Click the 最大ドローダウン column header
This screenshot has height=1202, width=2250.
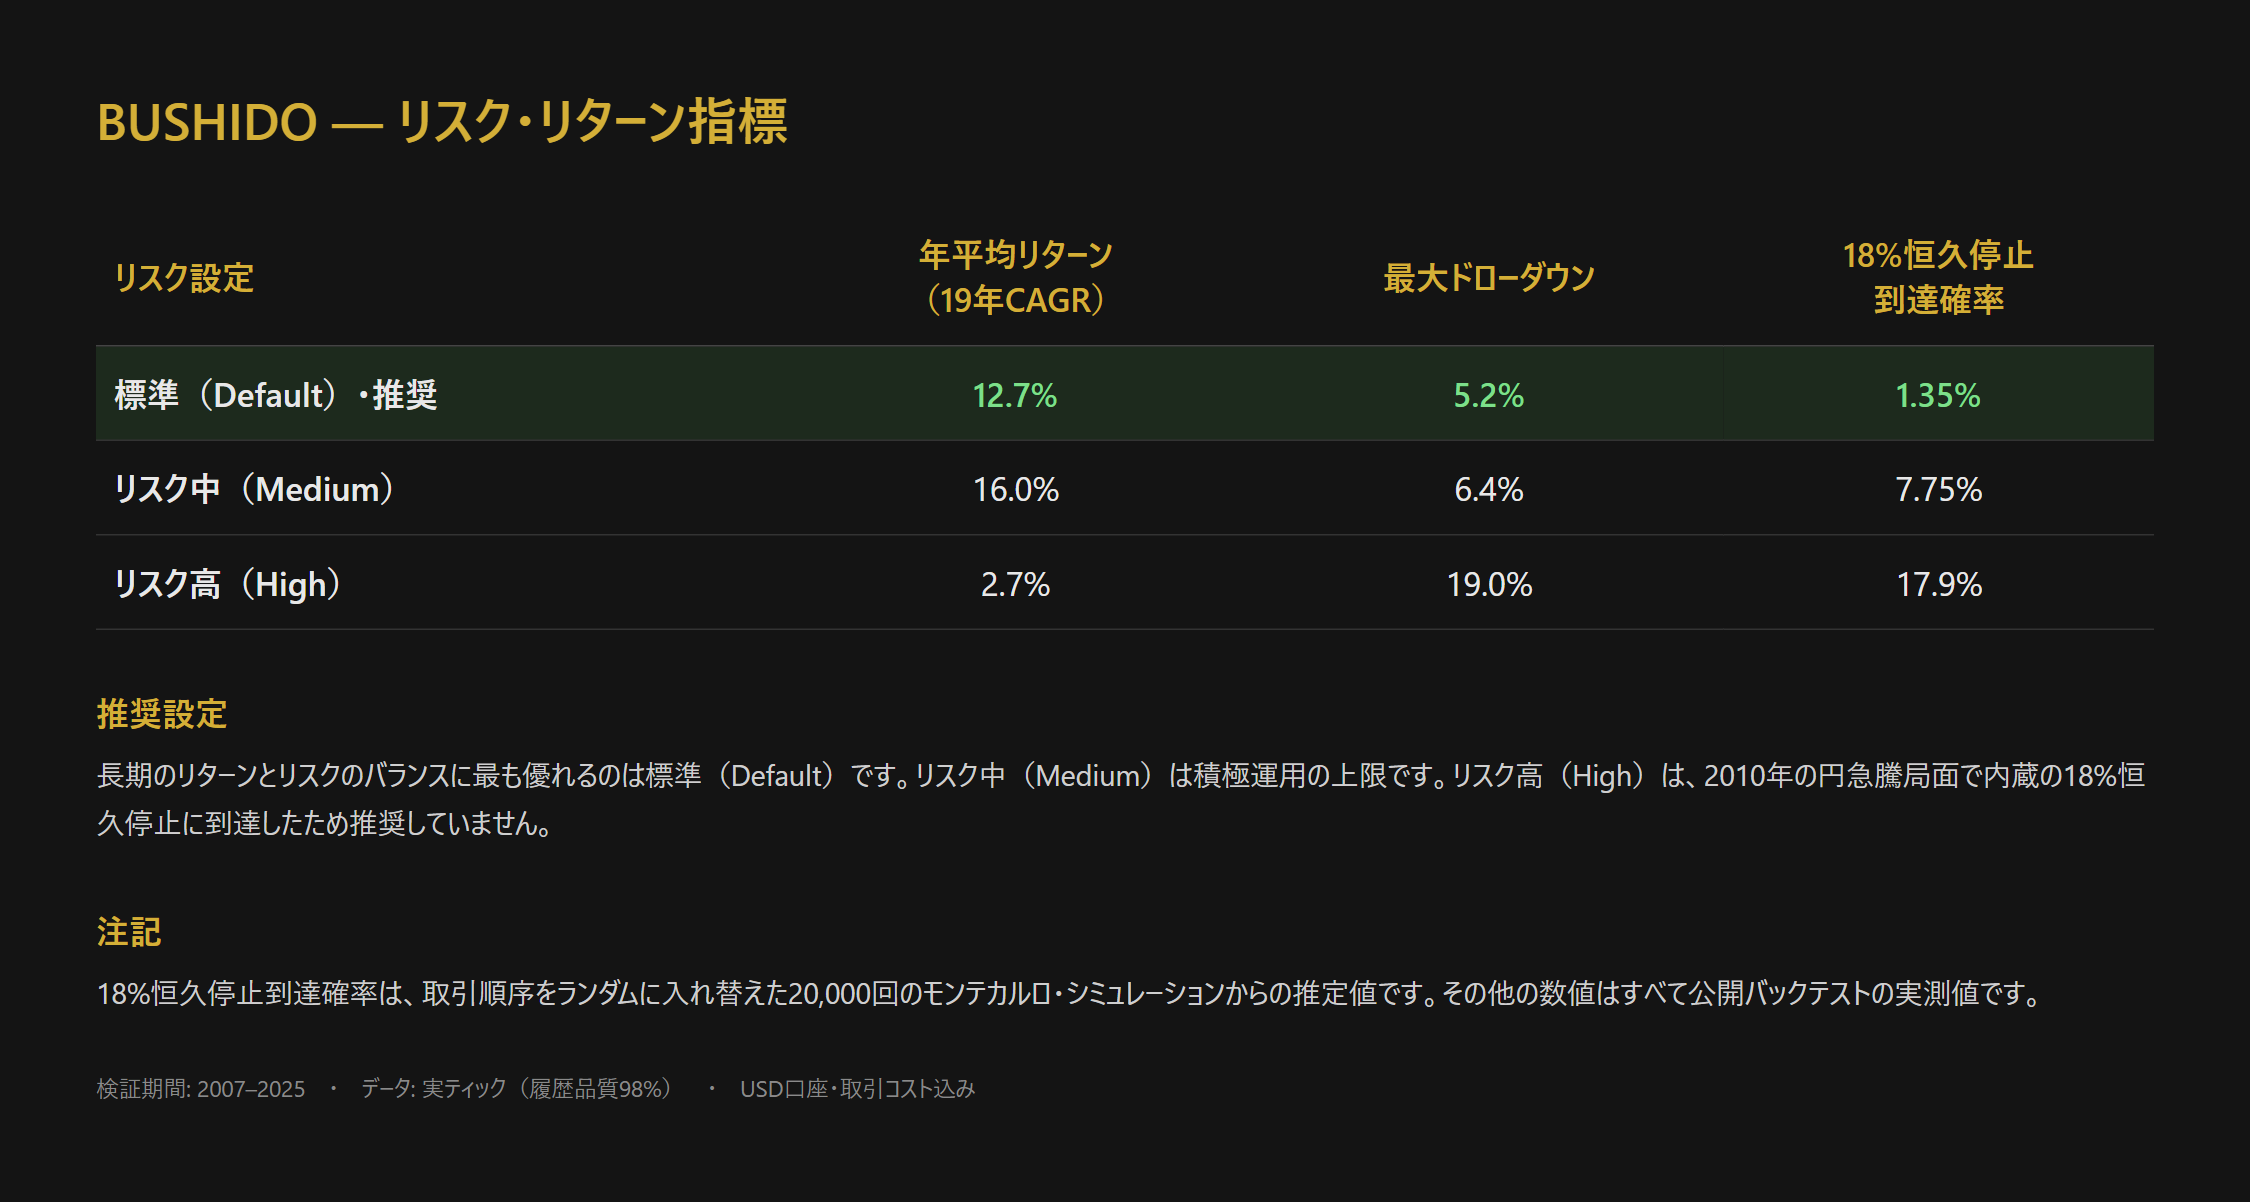(x=1488, y=278)
